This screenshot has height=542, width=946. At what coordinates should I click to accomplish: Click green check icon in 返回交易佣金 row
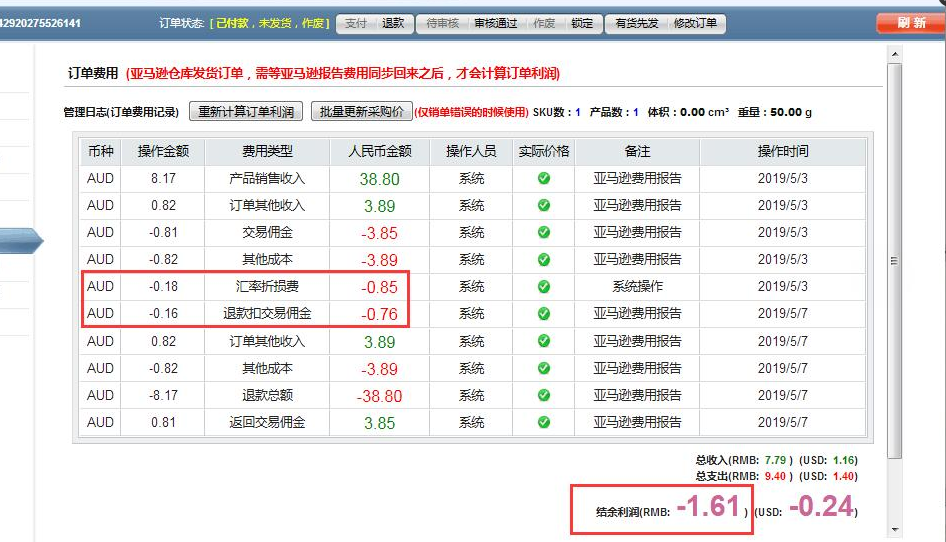(544, 422)
